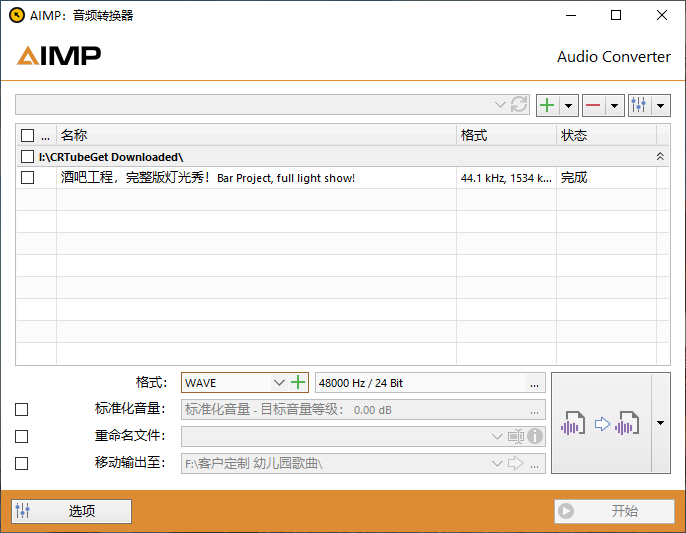Click the 开始 start button
The height and width of the screenshot is (533, 686).
tap(614, 511)
